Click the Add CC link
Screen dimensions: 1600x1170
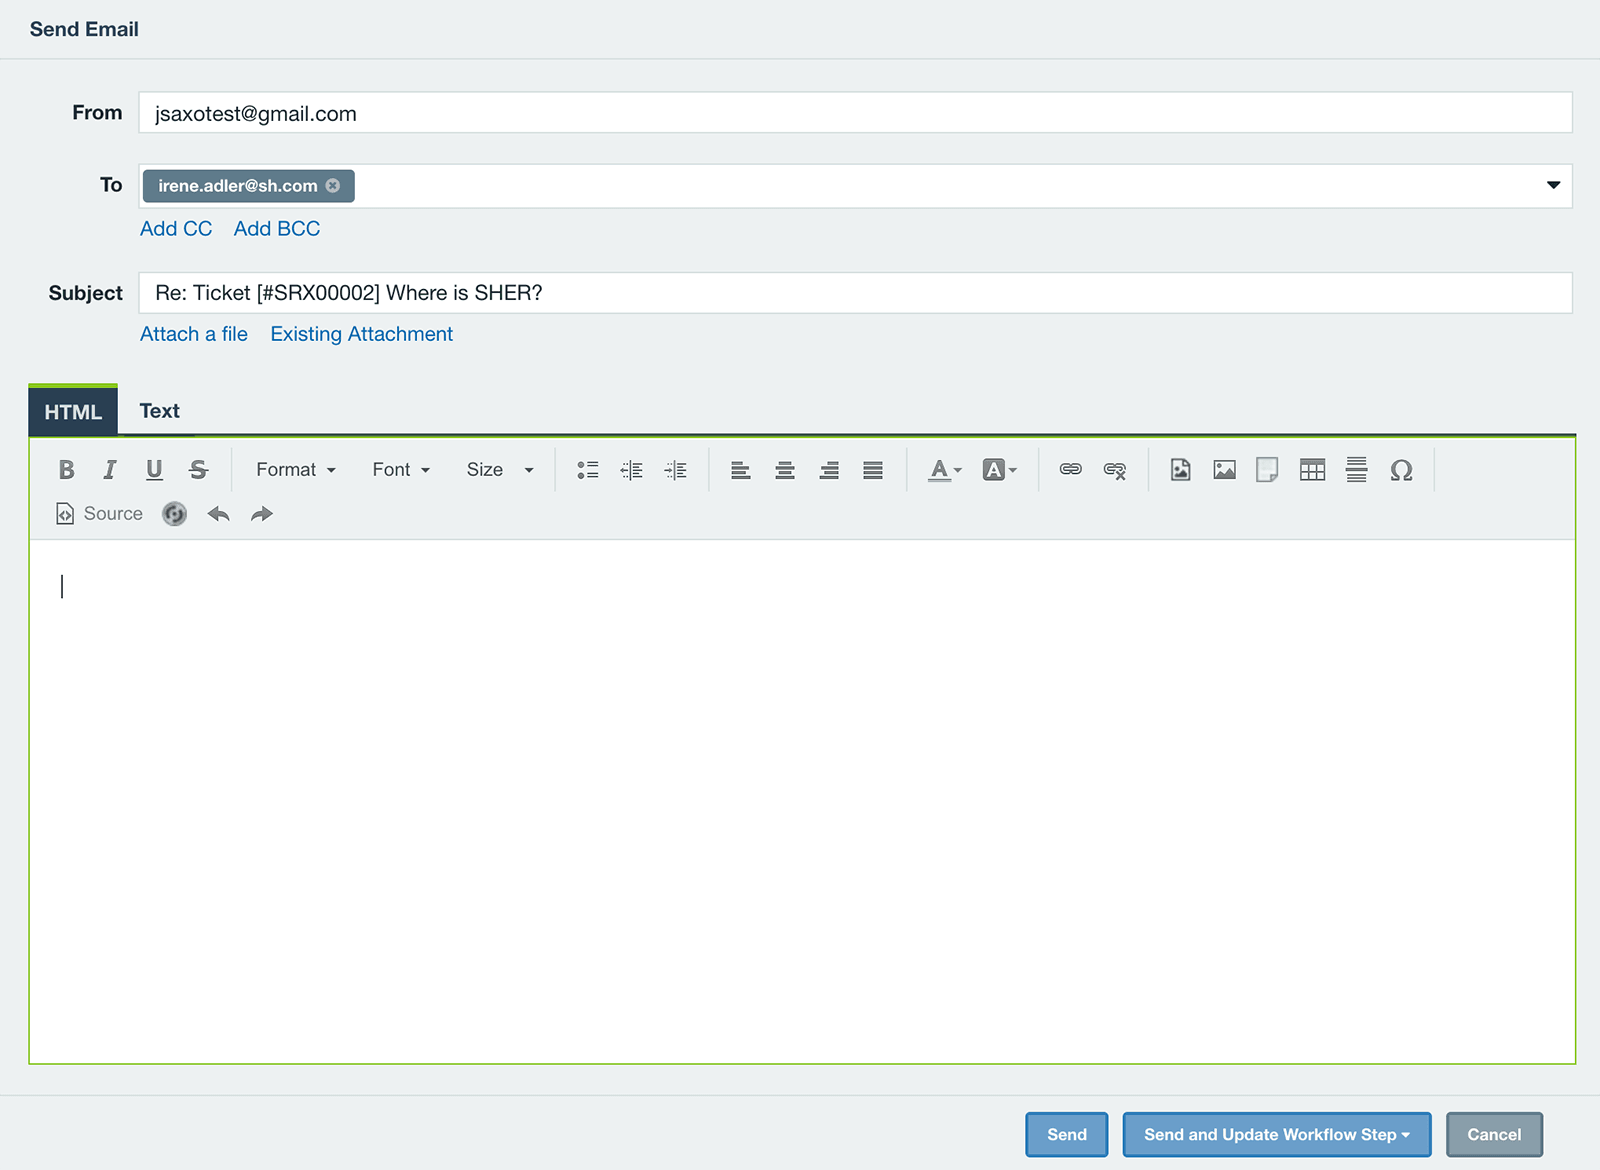176,229
